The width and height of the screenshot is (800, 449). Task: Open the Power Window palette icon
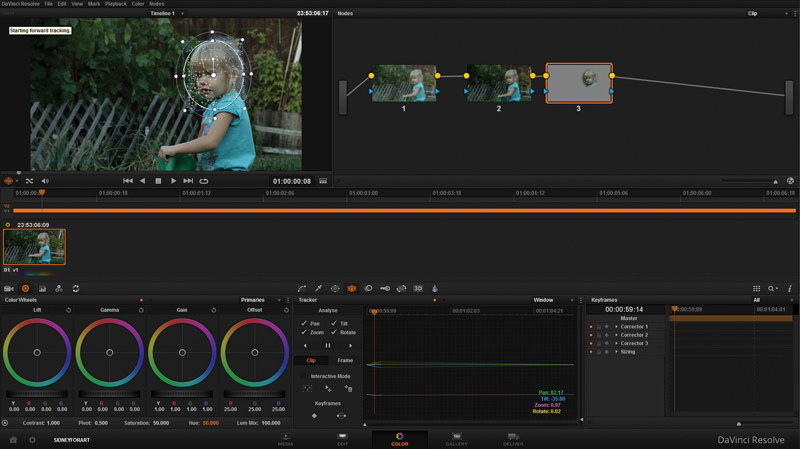pos(335,289)
